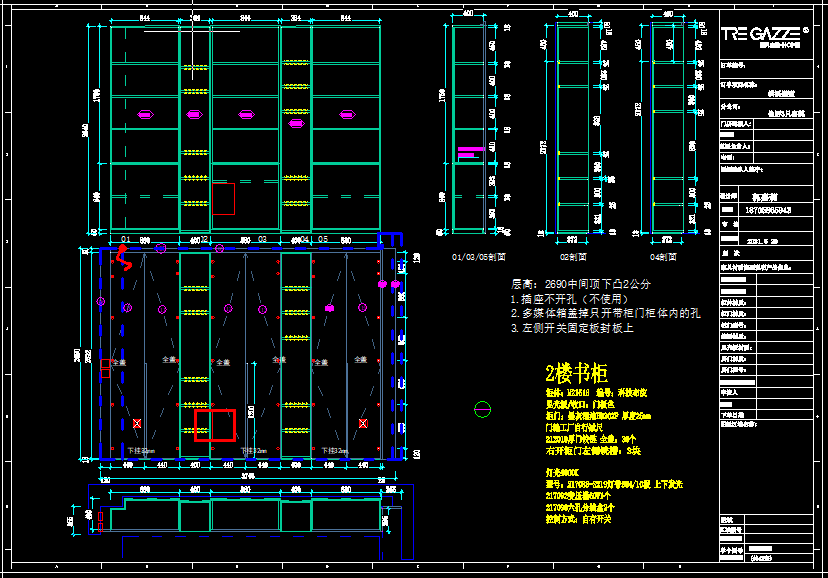The image size is (828, 578).
Task: Select the 控制方式: 自有开关 line
Action: point(578,519)
